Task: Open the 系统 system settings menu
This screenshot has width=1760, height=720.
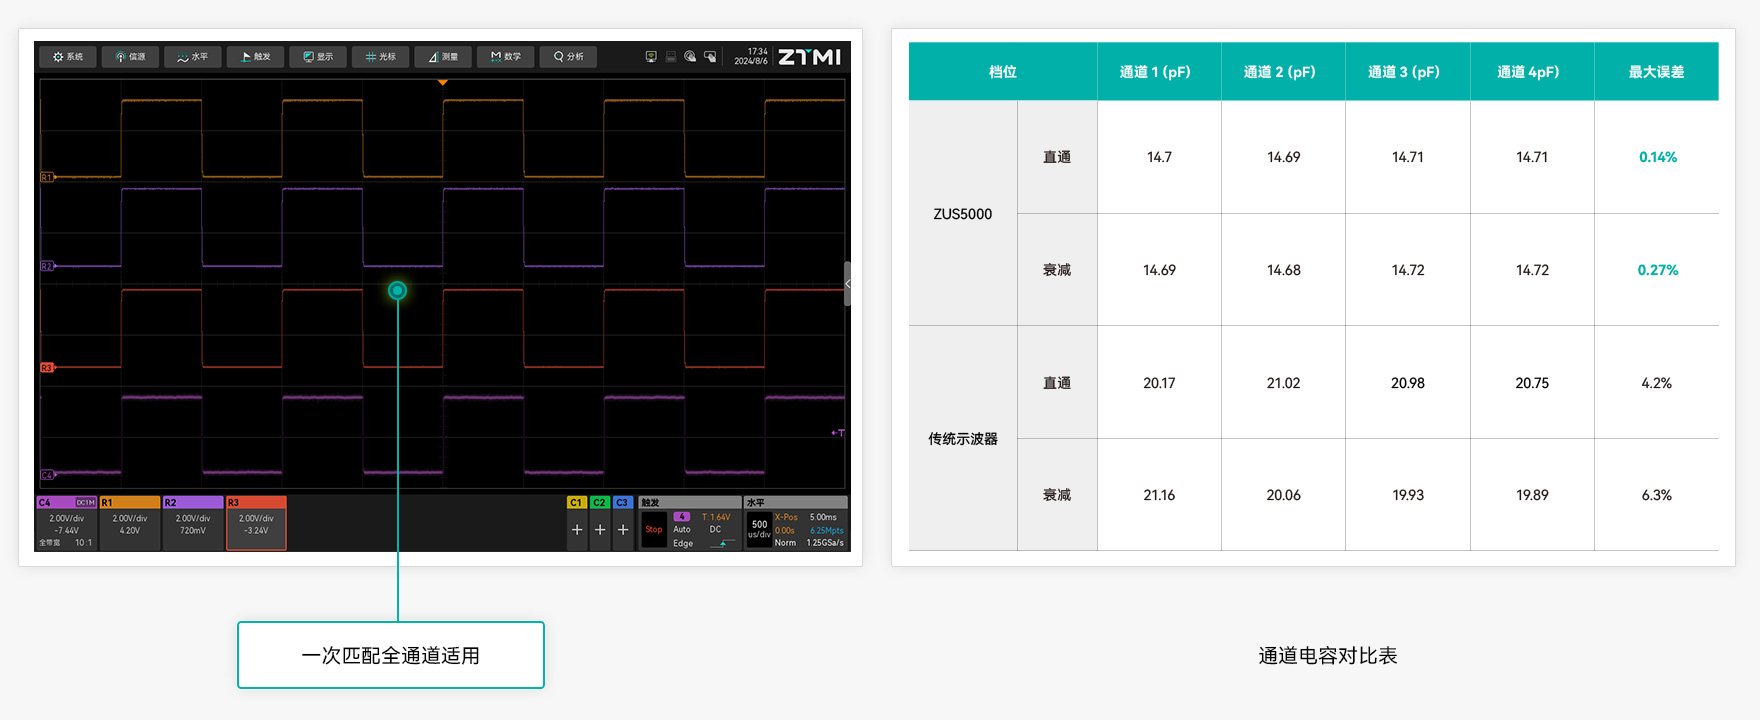Action: click(68, 57)
